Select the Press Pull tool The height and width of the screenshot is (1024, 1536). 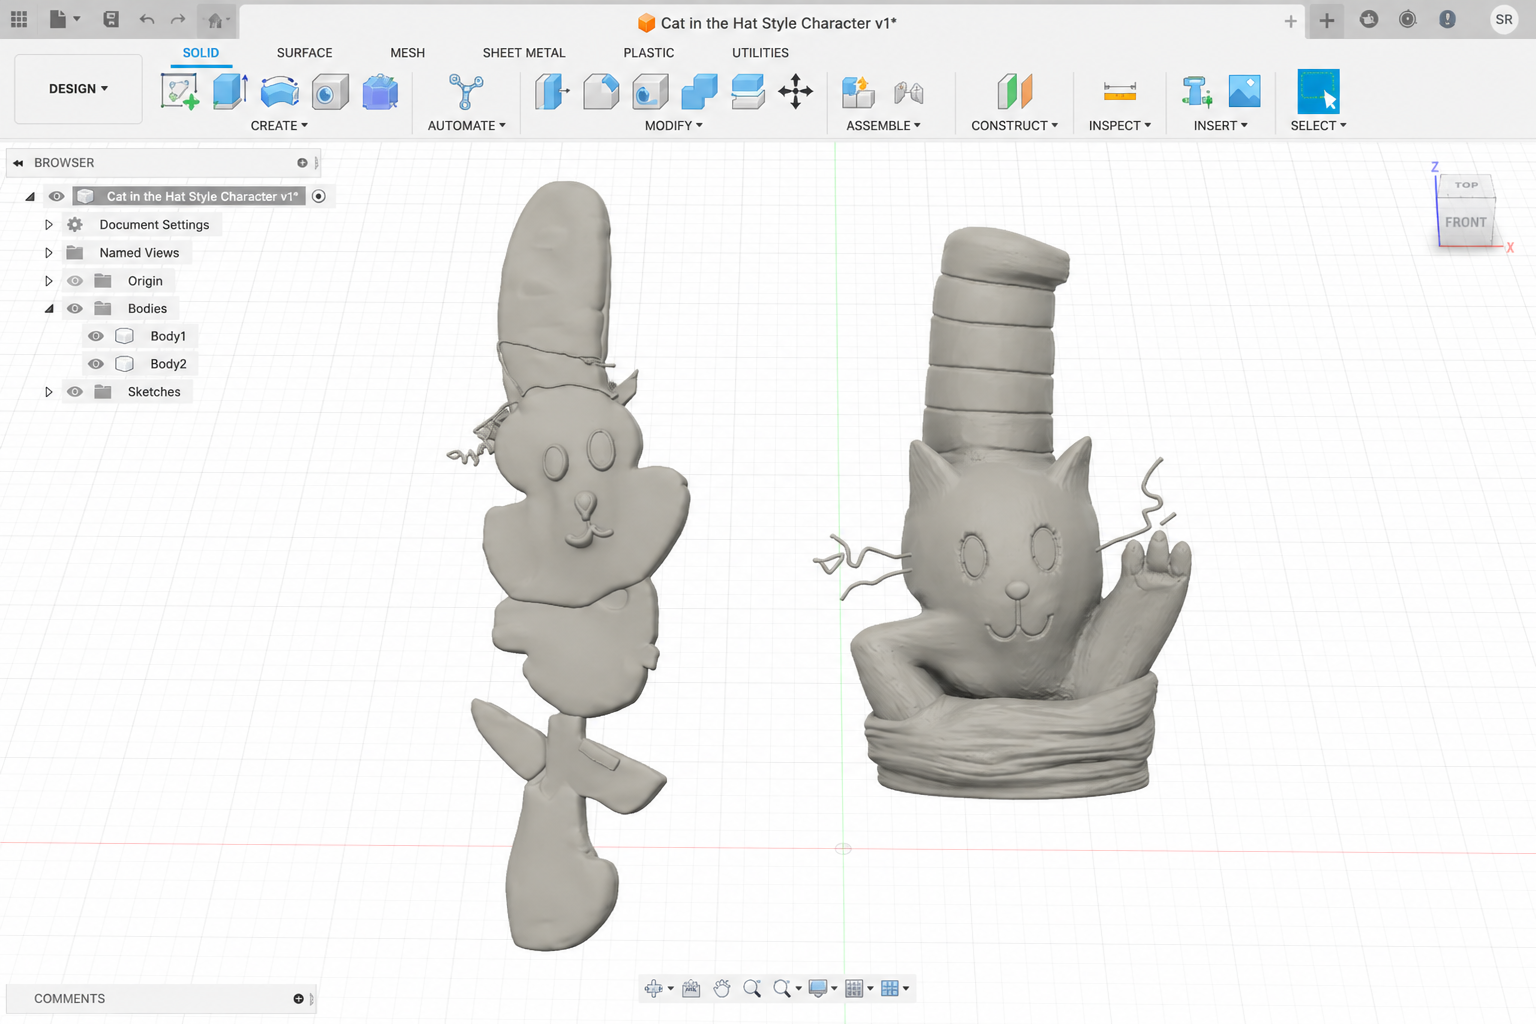[x=552, y=91]
